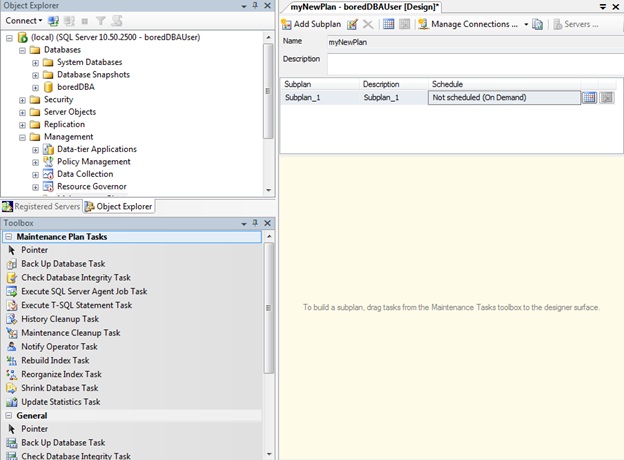Pin the Object Explorer panel with auto-hide
This screenshot has width=624, height=460.
(257, 6)
